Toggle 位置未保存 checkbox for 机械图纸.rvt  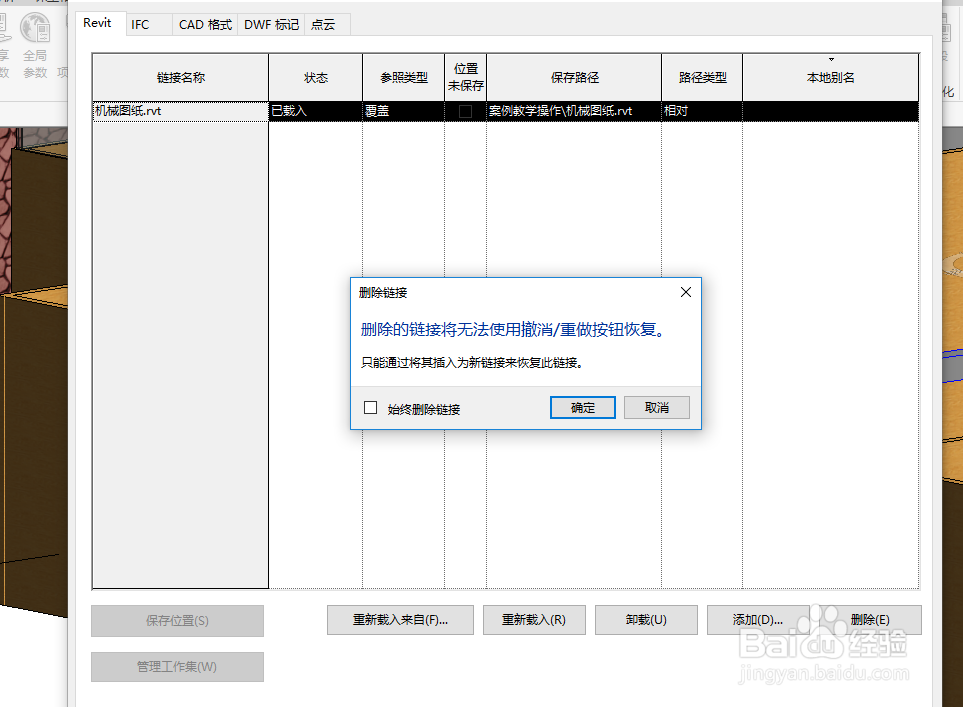[x=466, y=111]
